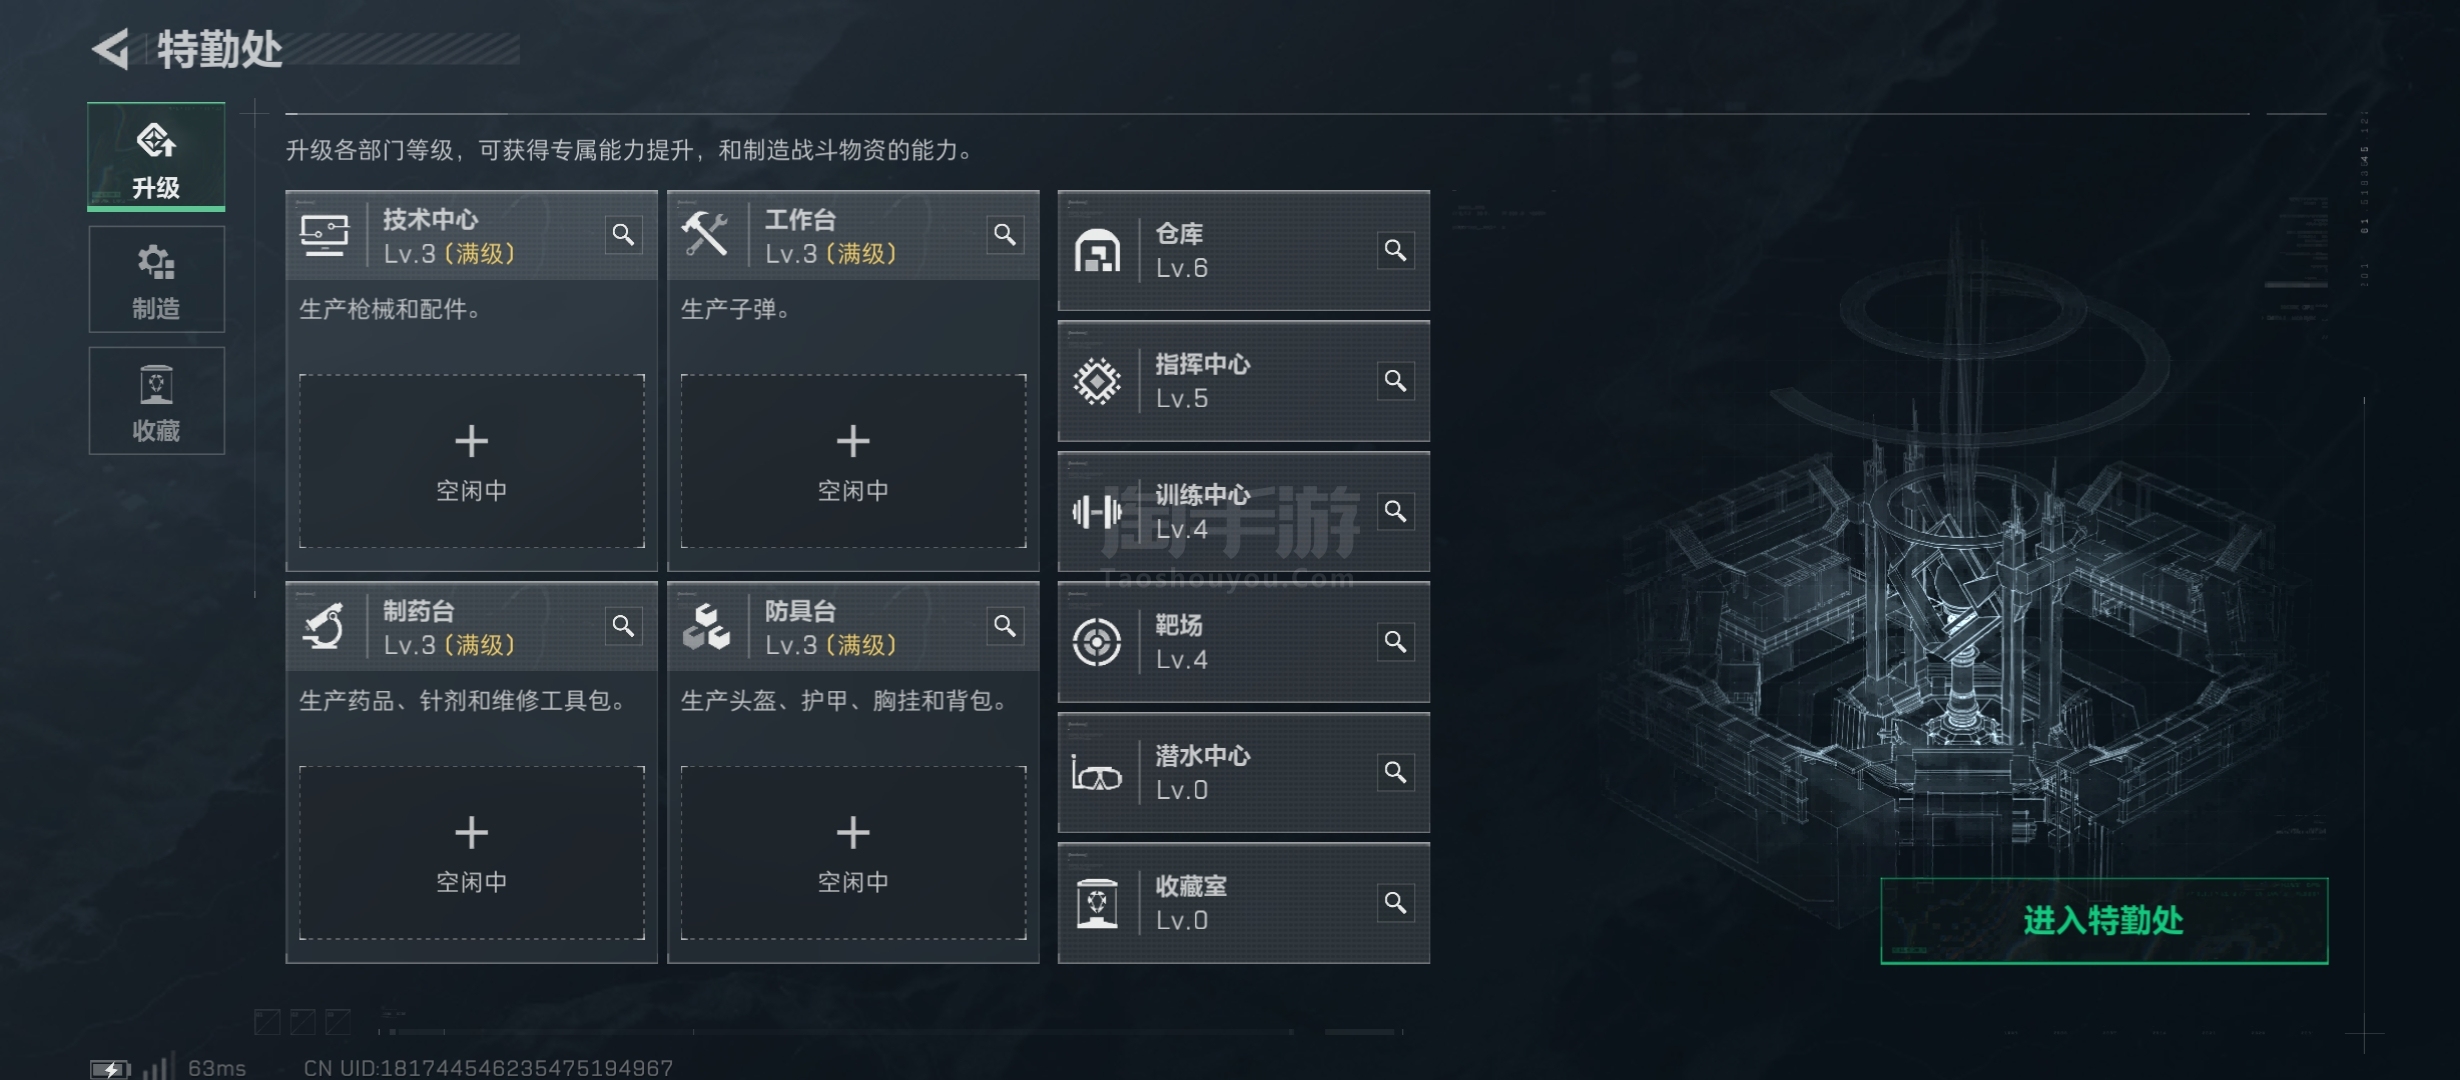Start production in 制药台 empty slot
This screenshot has width=2460, height=1080.
471,852
